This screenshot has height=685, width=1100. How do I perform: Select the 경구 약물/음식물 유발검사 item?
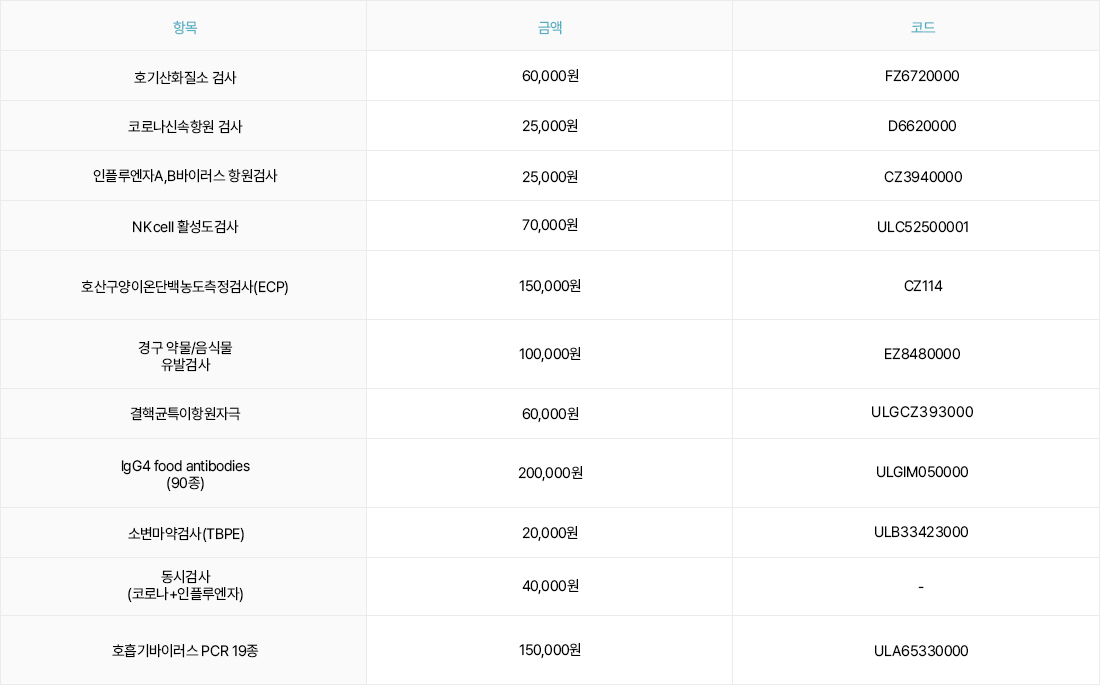tap(185, 356)
